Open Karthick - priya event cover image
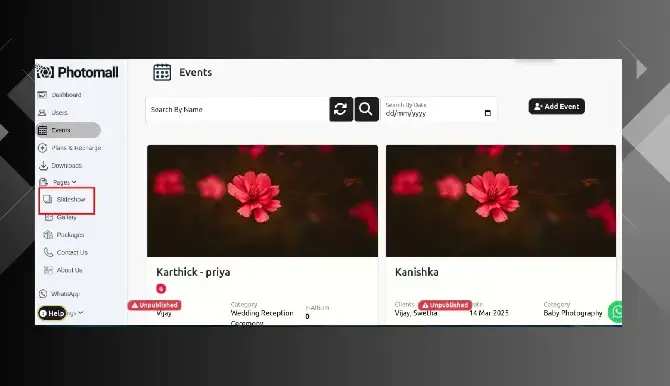 click(x=262, y=201)
